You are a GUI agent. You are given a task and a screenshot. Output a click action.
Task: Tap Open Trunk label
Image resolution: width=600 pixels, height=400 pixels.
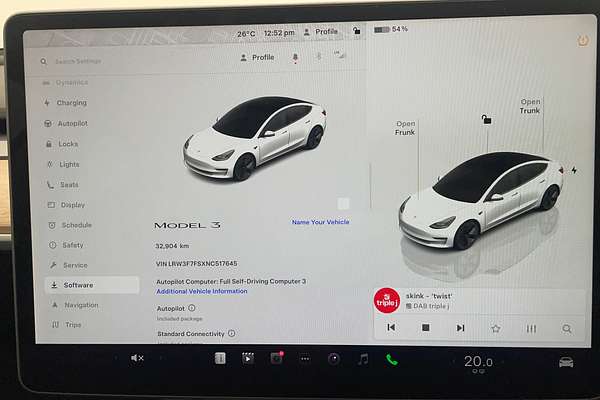point(530,106)
